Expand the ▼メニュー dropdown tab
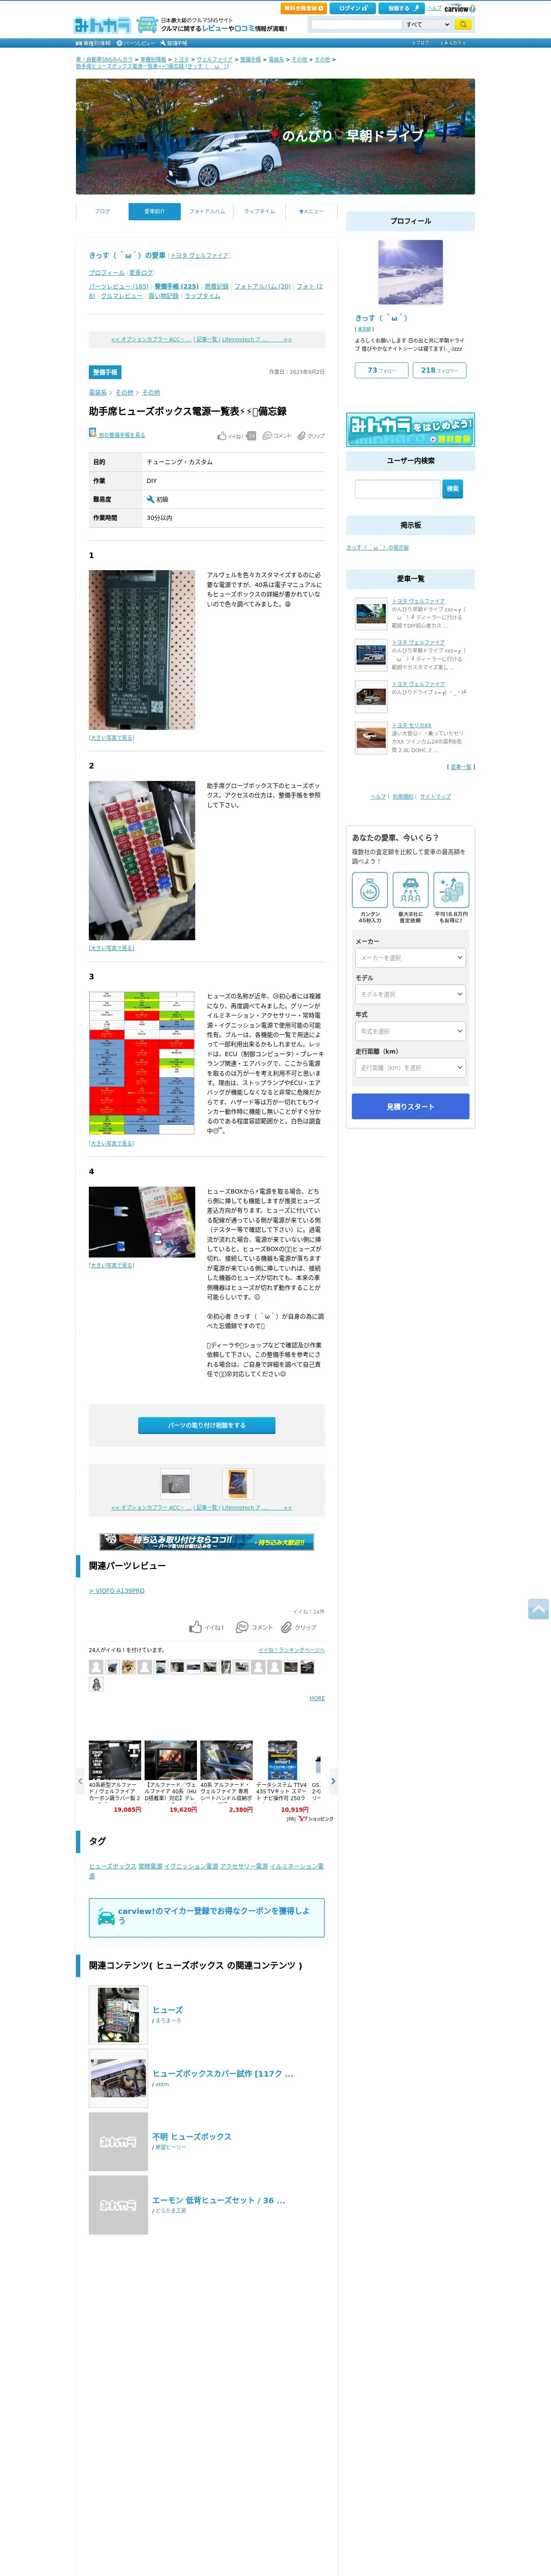551x2576 pixels. pyautogui.click(x=311, y=211)
